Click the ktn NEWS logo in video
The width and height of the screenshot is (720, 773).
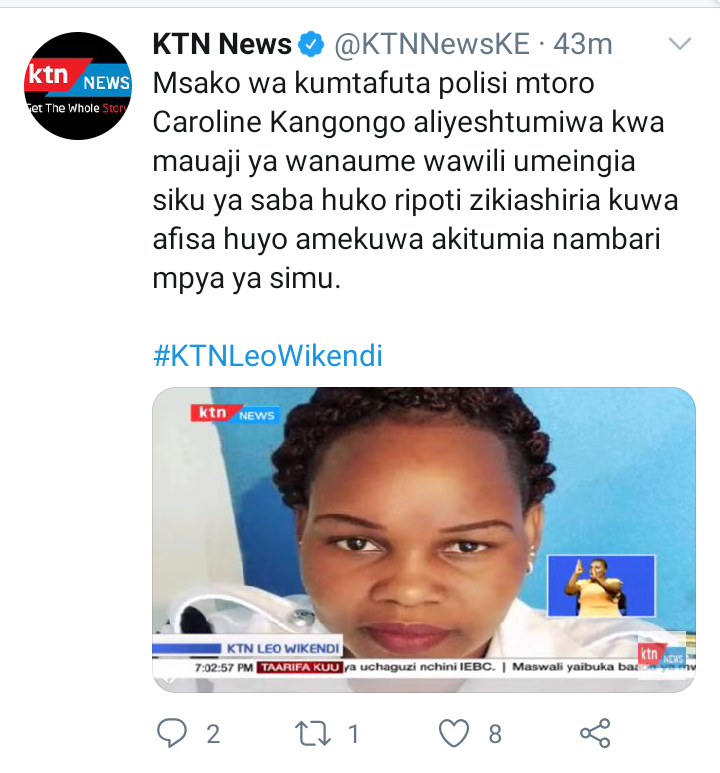tap(235, 413)
